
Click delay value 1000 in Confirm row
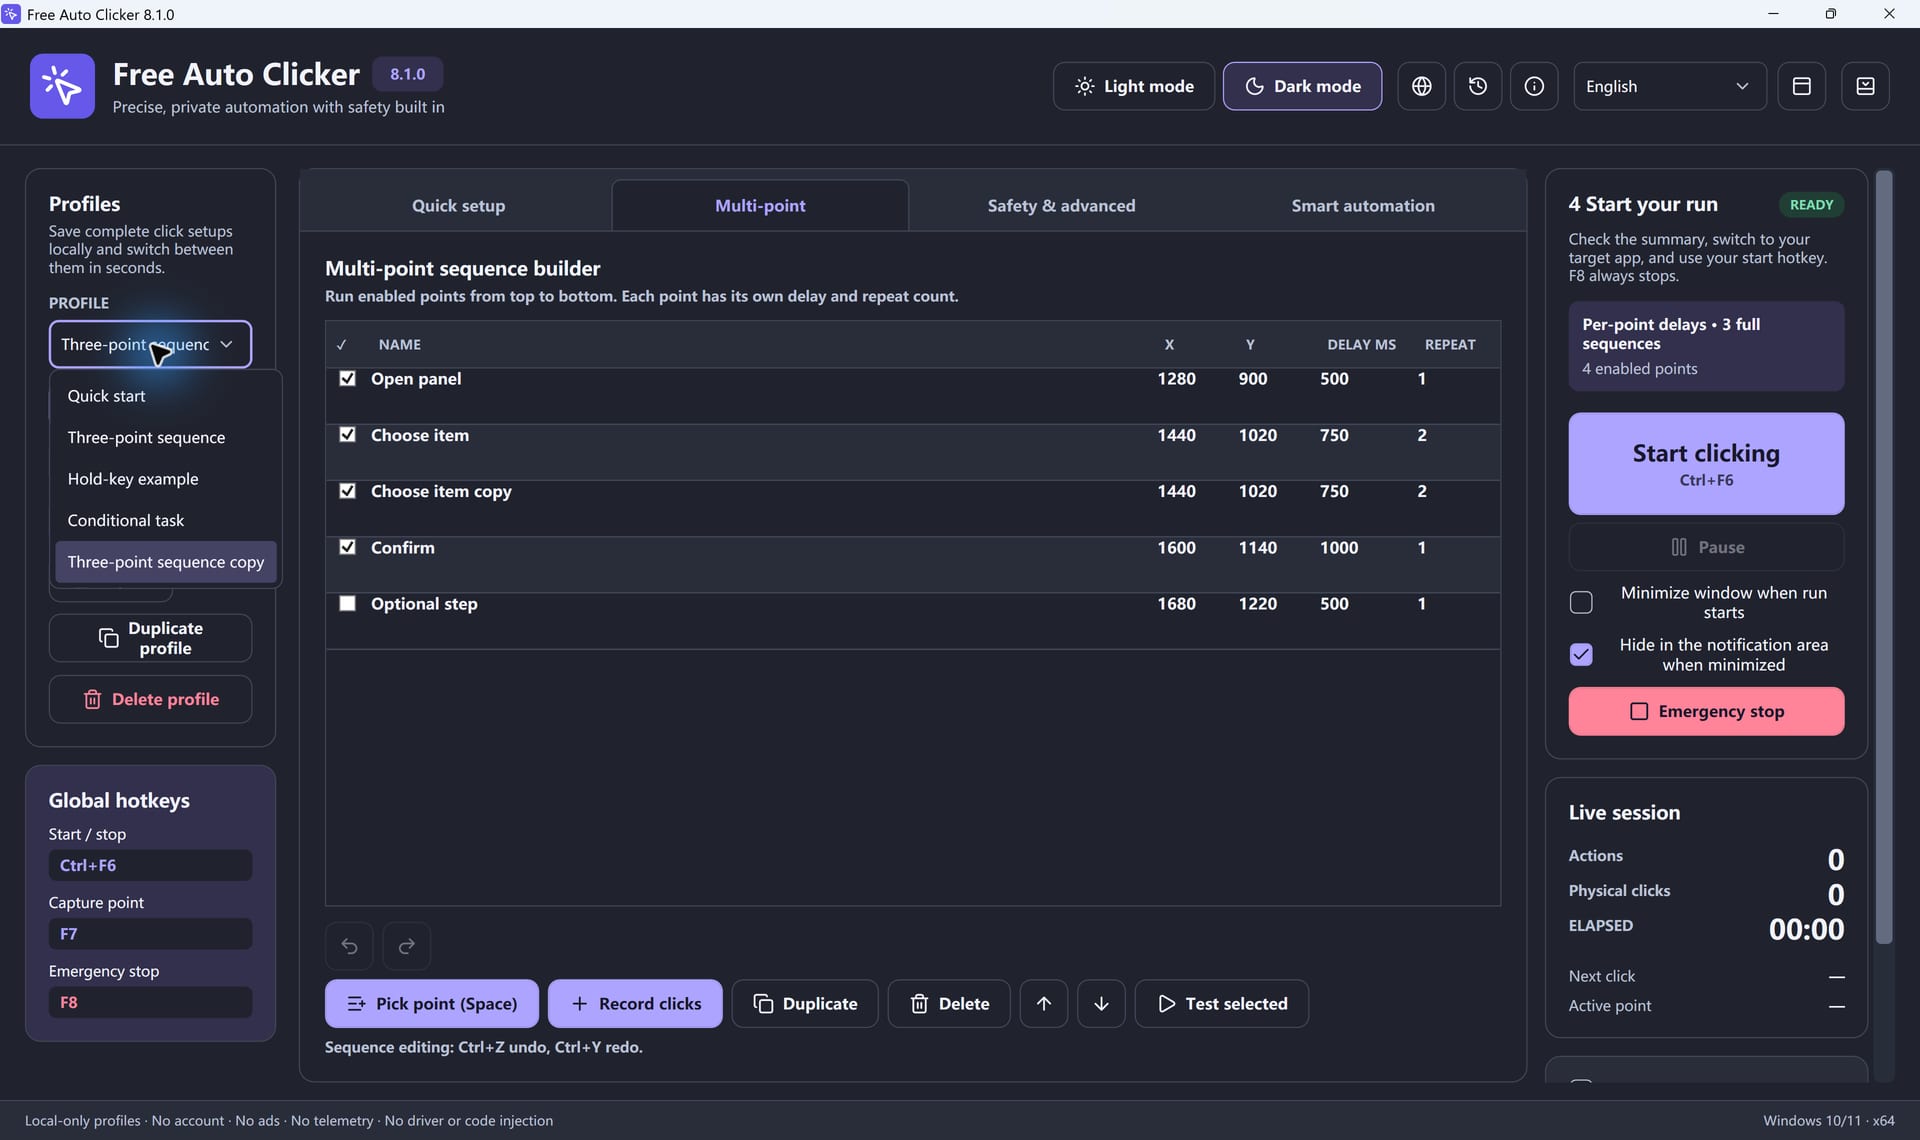[x=1339, y=547]
